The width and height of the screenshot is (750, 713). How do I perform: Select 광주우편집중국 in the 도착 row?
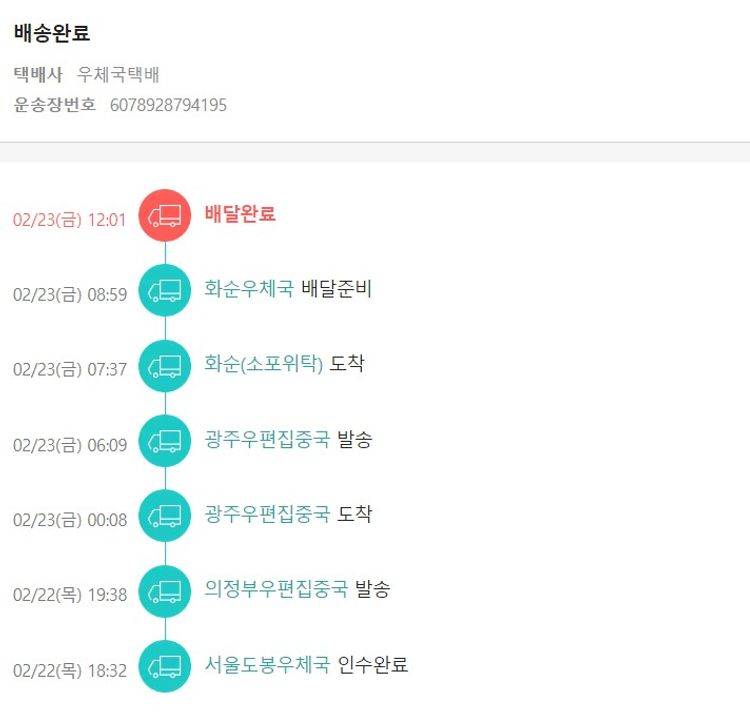click(267, 514)
